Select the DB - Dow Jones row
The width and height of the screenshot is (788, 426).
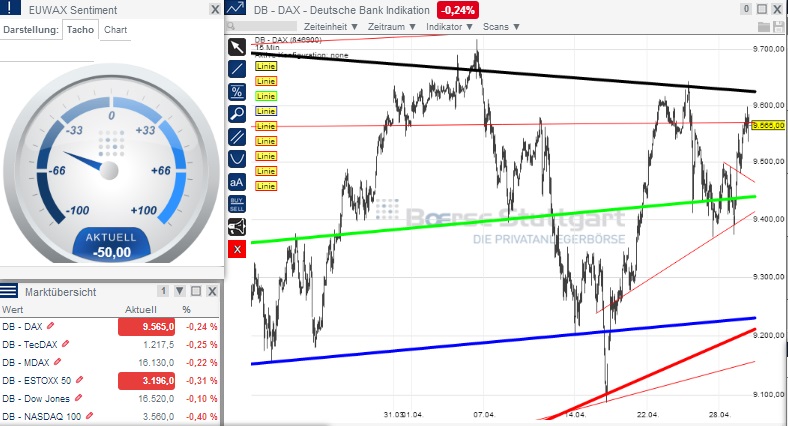(110, 398)
